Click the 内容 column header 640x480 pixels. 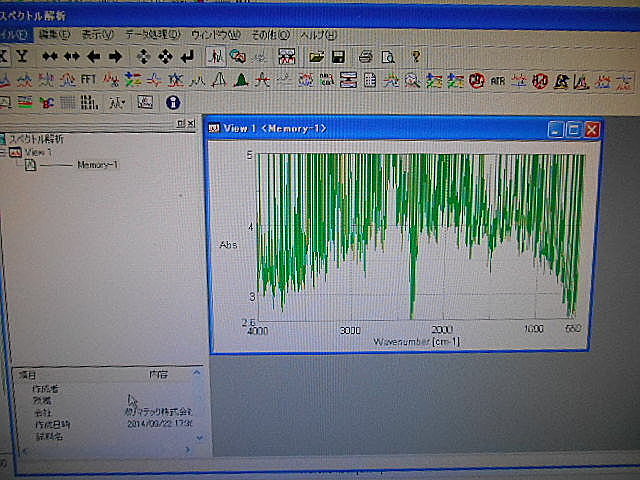[158, 374]
